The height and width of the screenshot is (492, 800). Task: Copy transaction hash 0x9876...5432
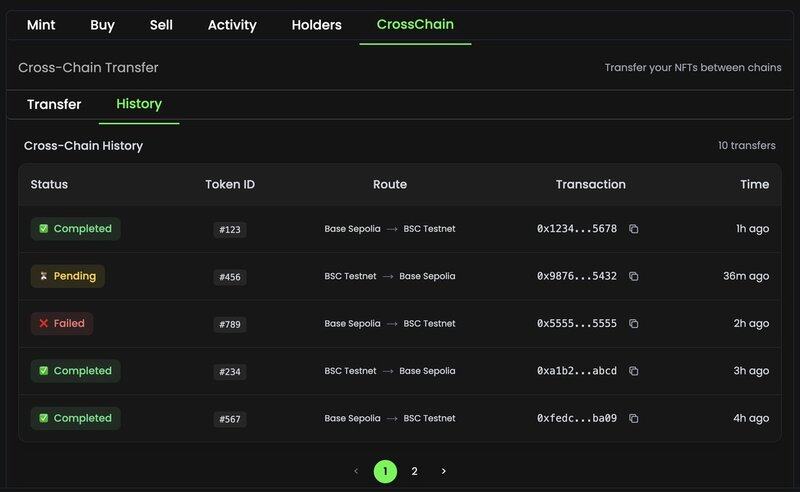click(x=633, y=276)
